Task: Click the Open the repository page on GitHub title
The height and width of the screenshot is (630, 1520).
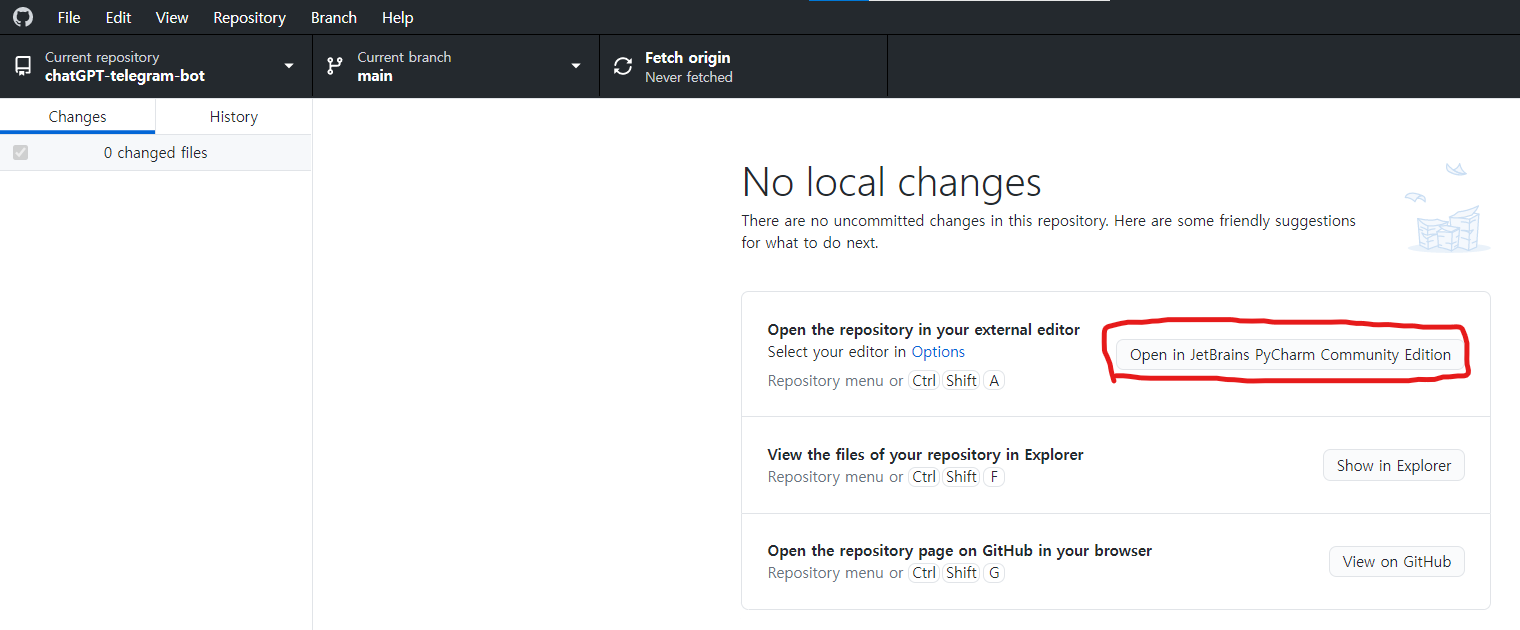Action: [960, 551]
